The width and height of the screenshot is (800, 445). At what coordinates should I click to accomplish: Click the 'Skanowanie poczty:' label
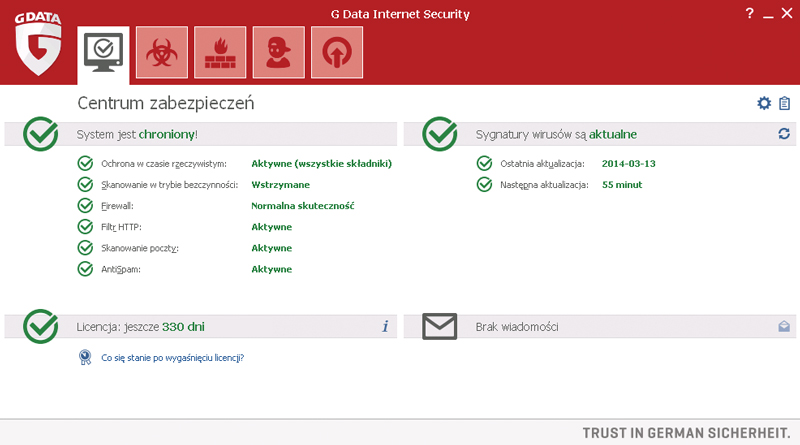point(140,248)
